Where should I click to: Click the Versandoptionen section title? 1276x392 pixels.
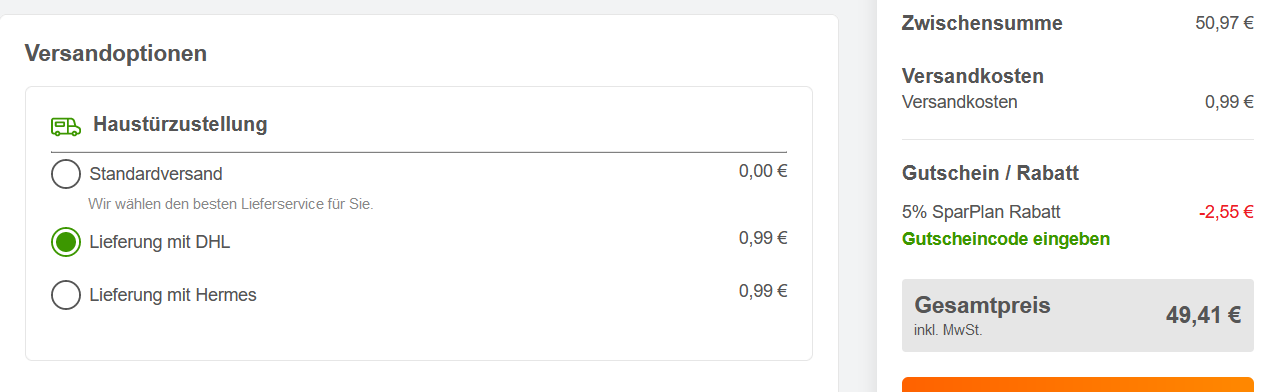tap(116, 53)
